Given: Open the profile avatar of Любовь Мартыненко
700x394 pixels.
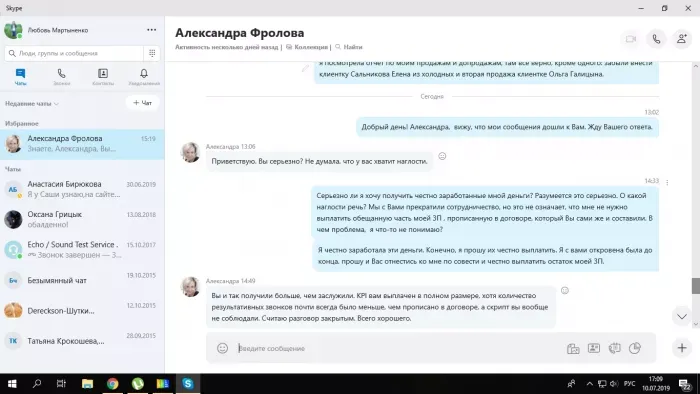Looking at the screenshot, I should point(13,30).
